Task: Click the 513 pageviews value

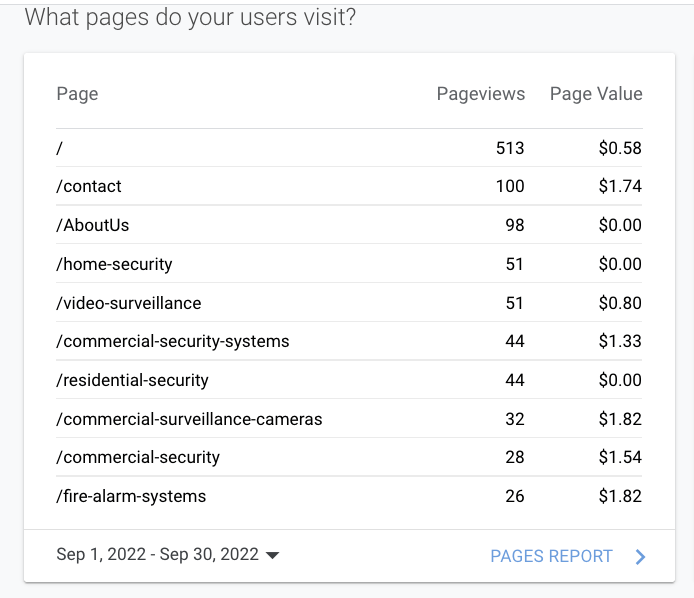Action: [x=510, y=148]
